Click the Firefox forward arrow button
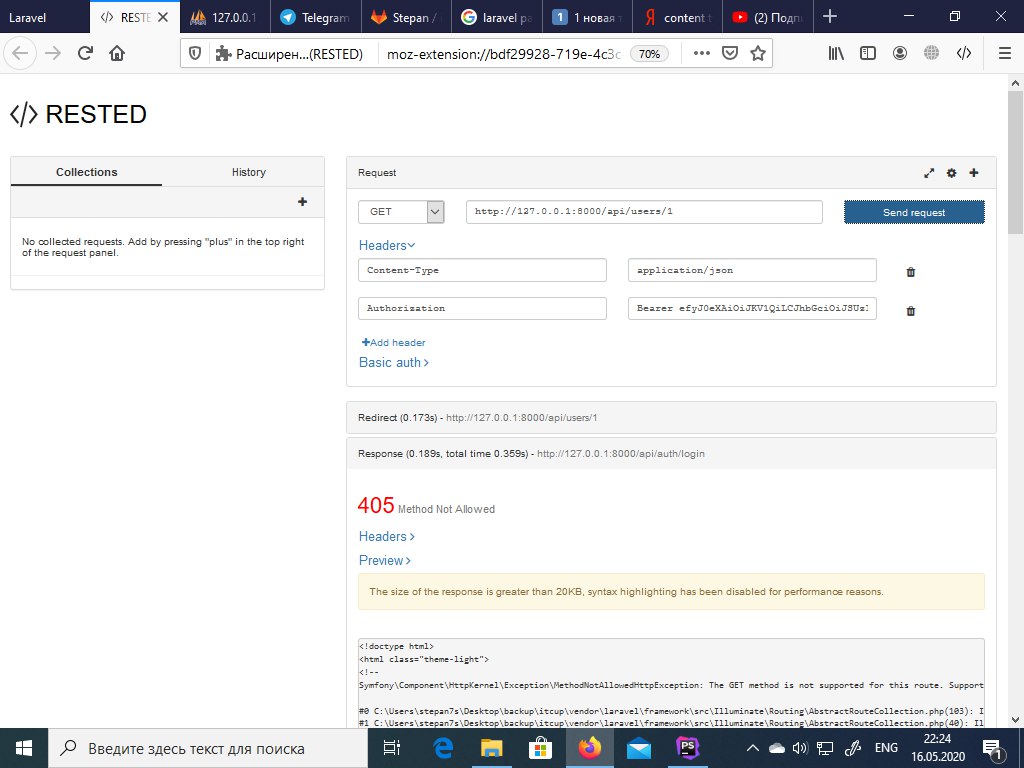The image size is (1024, 768). [x=53, y=54]
